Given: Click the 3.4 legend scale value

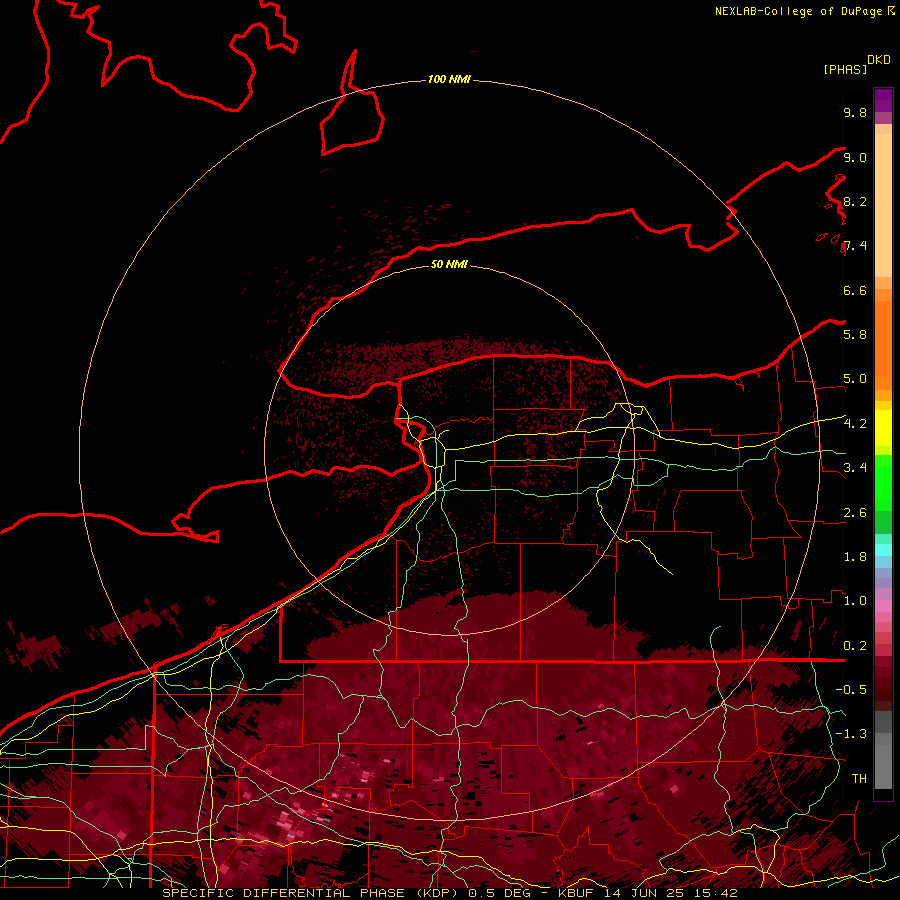Looking at the screenshot, I should (x=855, y=468).
